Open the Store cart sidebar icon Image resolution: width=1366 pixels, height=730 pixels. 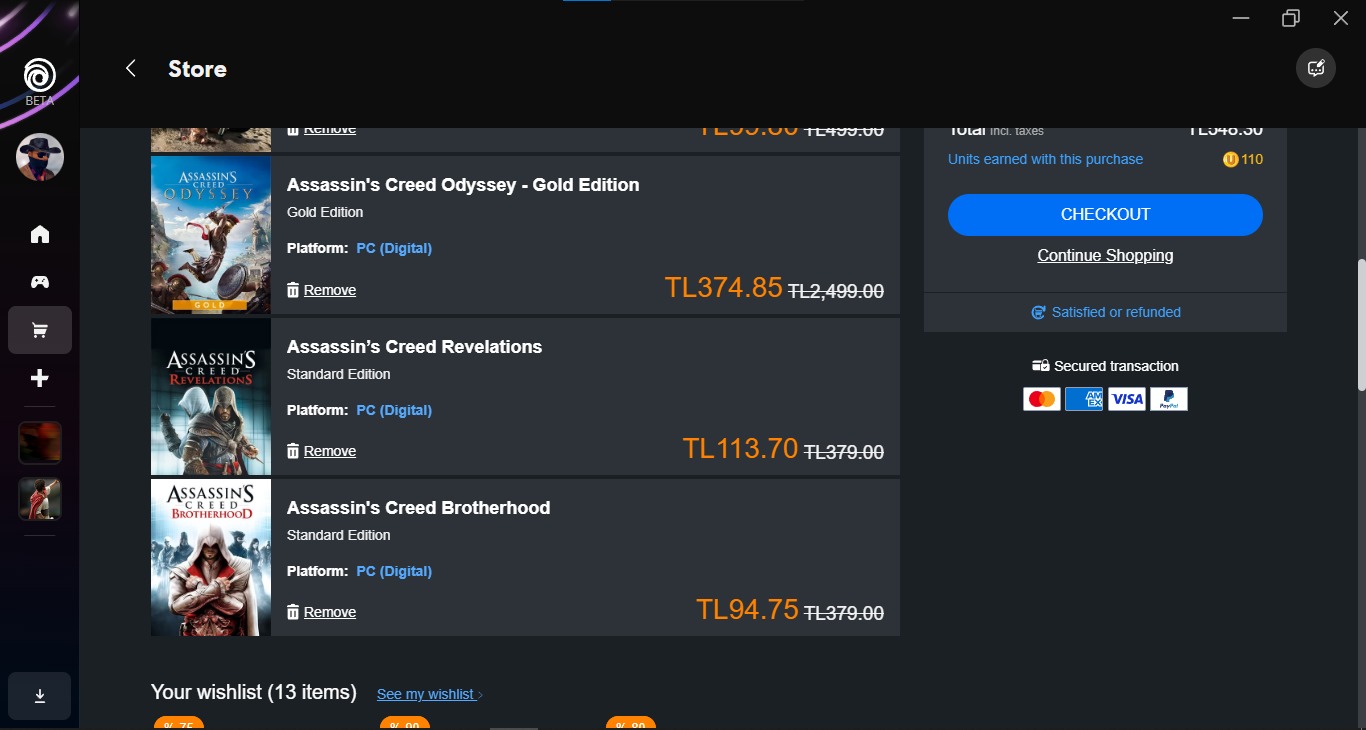point(40,330)
